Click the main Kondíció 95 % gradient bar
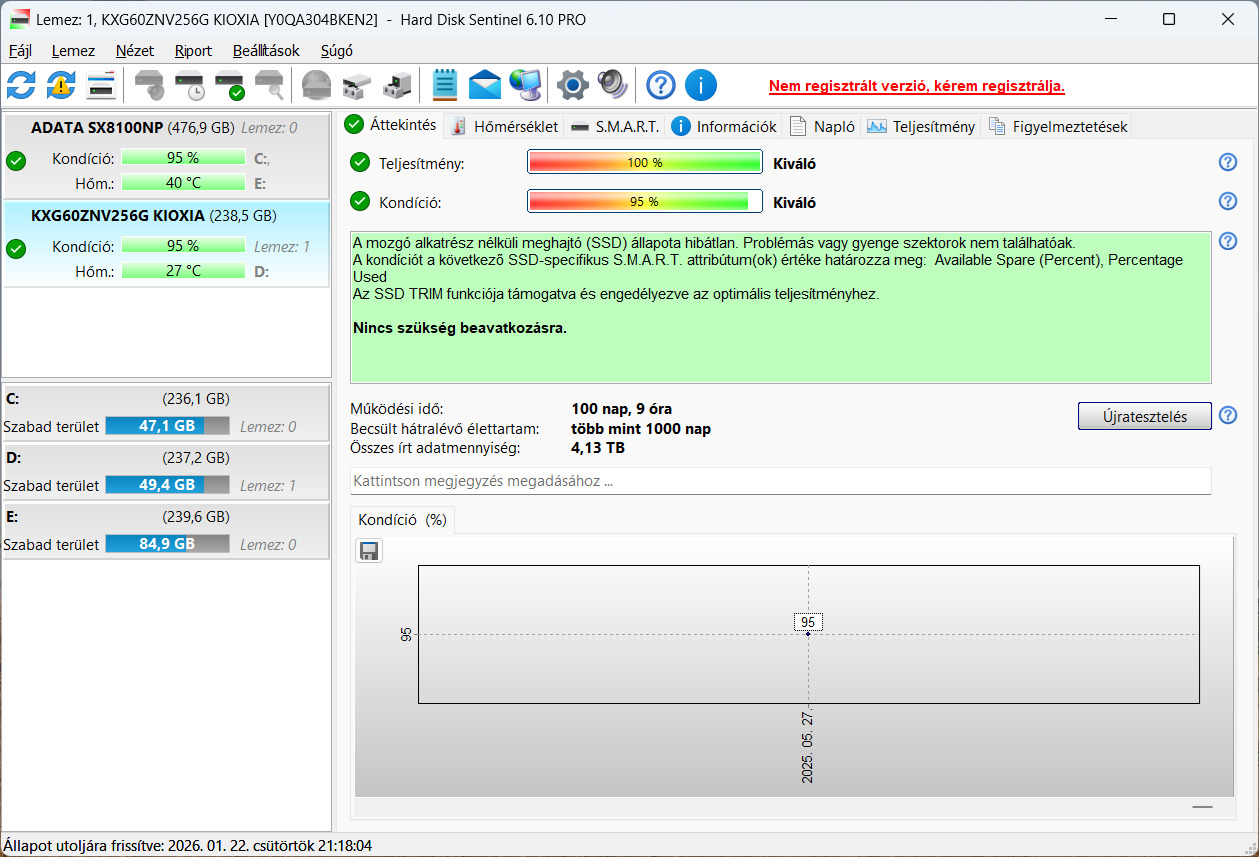Screen dimensions: 1259x857 (x=644, y=202)
